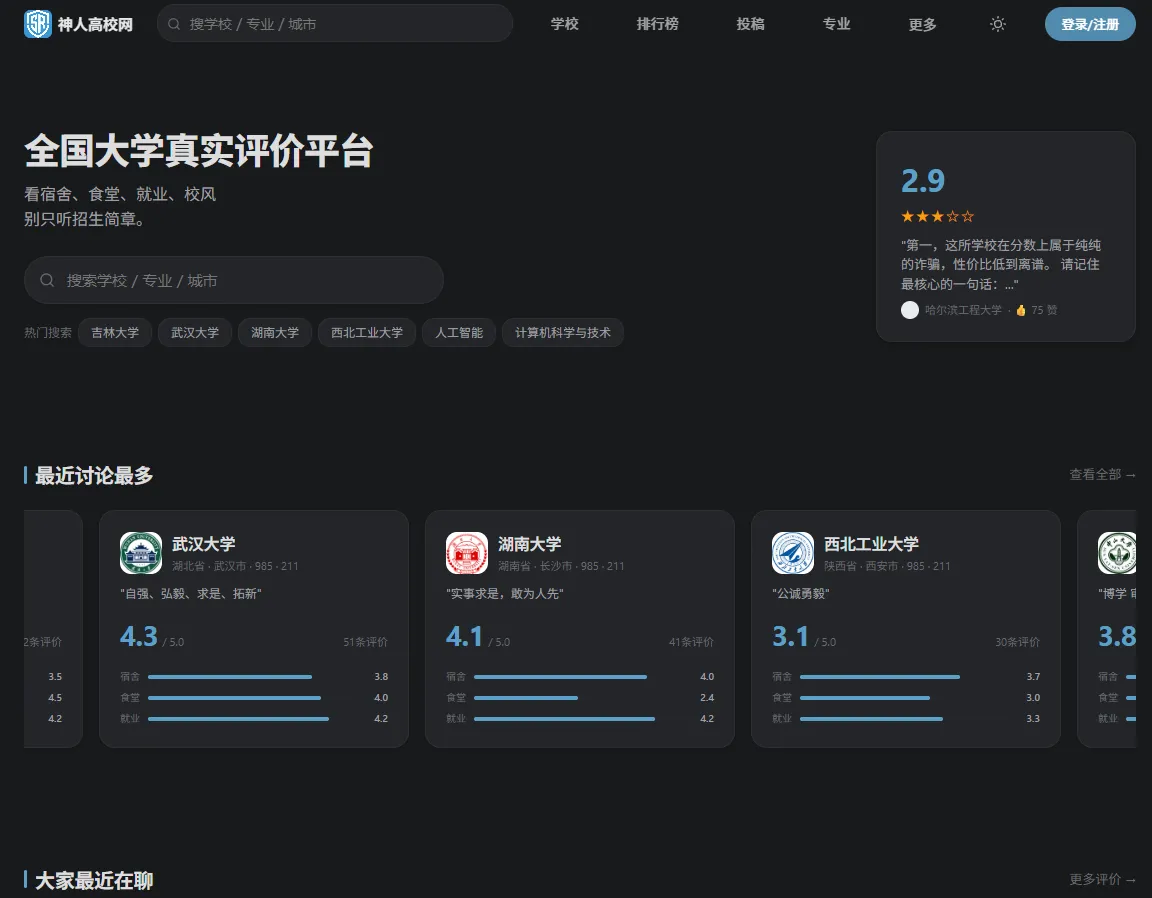
Task: Click 41条评价 on 湖南大学 card
Action: click(x=691, y=642)
